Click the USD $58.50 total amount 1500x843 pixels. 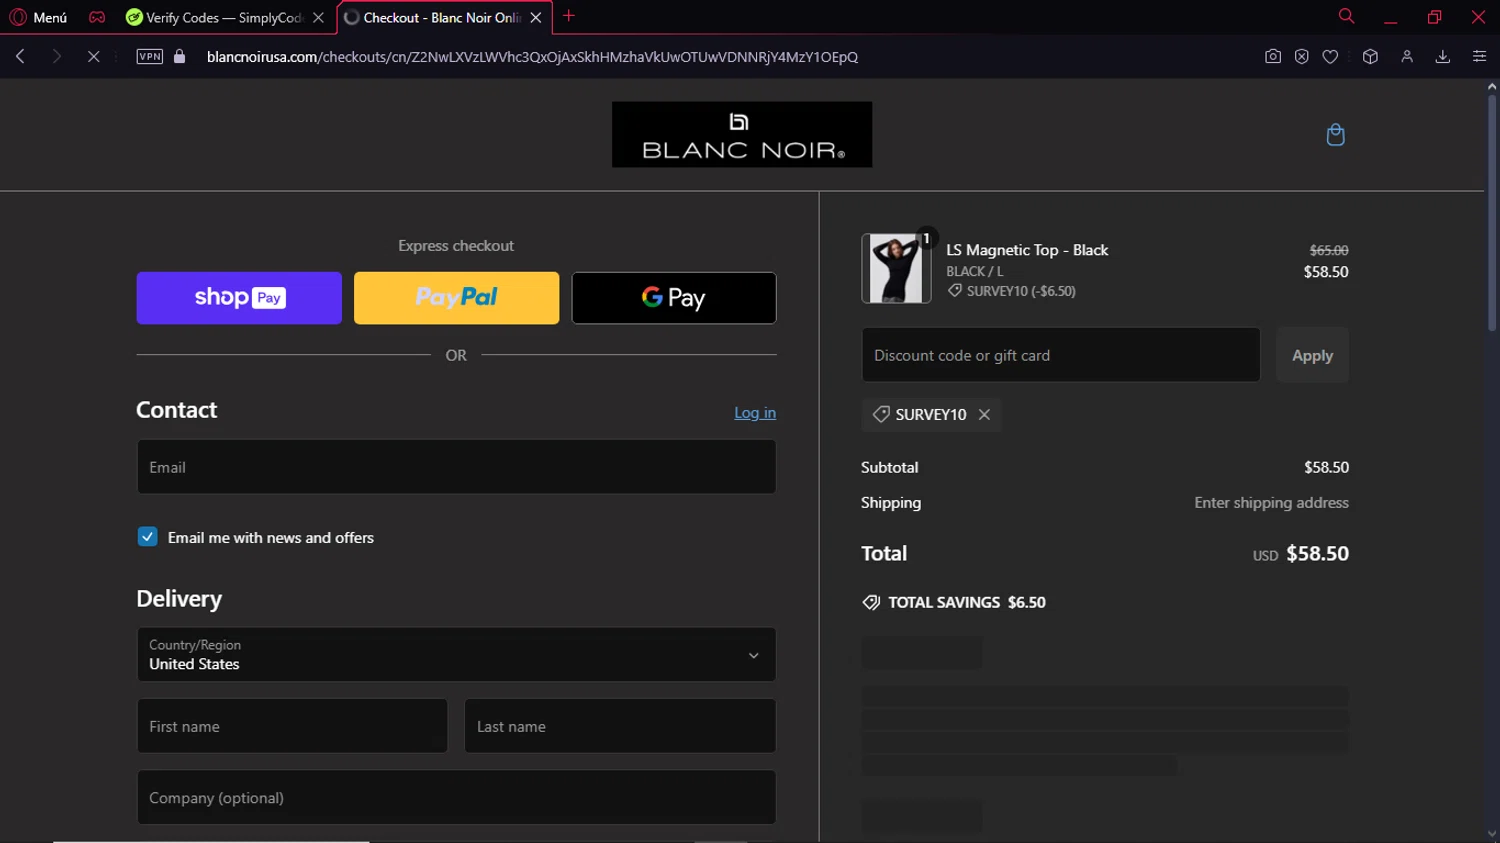[1301, 554]
